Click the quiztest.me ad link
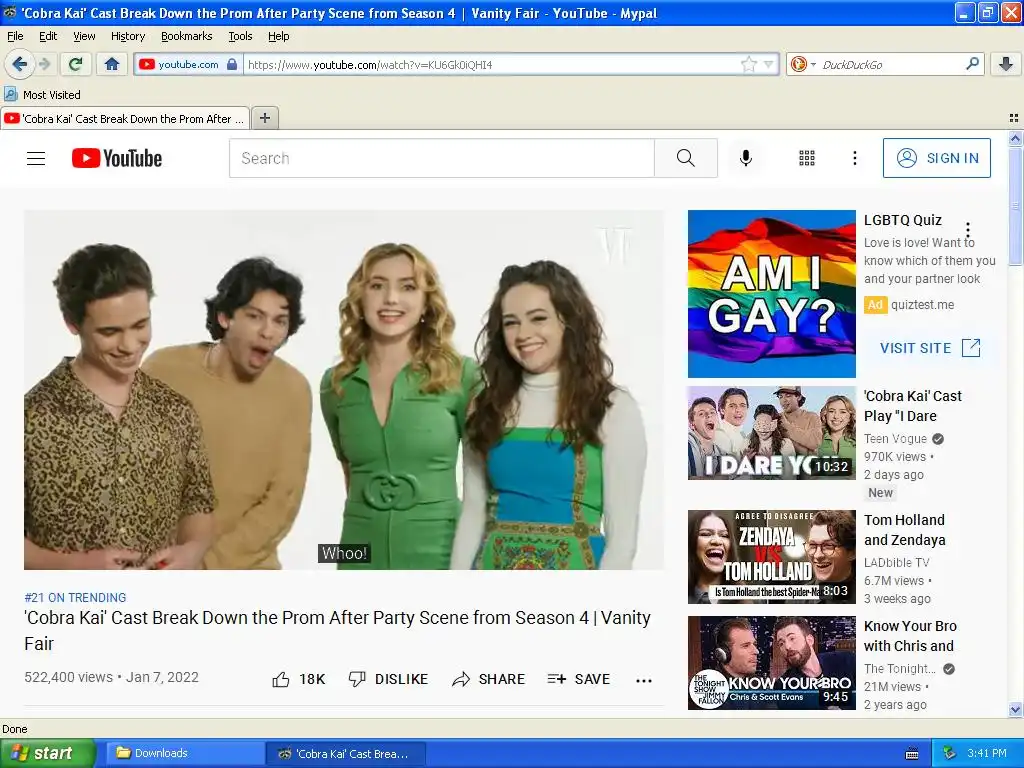This screenshot has width=1024, height=768. 922,304
